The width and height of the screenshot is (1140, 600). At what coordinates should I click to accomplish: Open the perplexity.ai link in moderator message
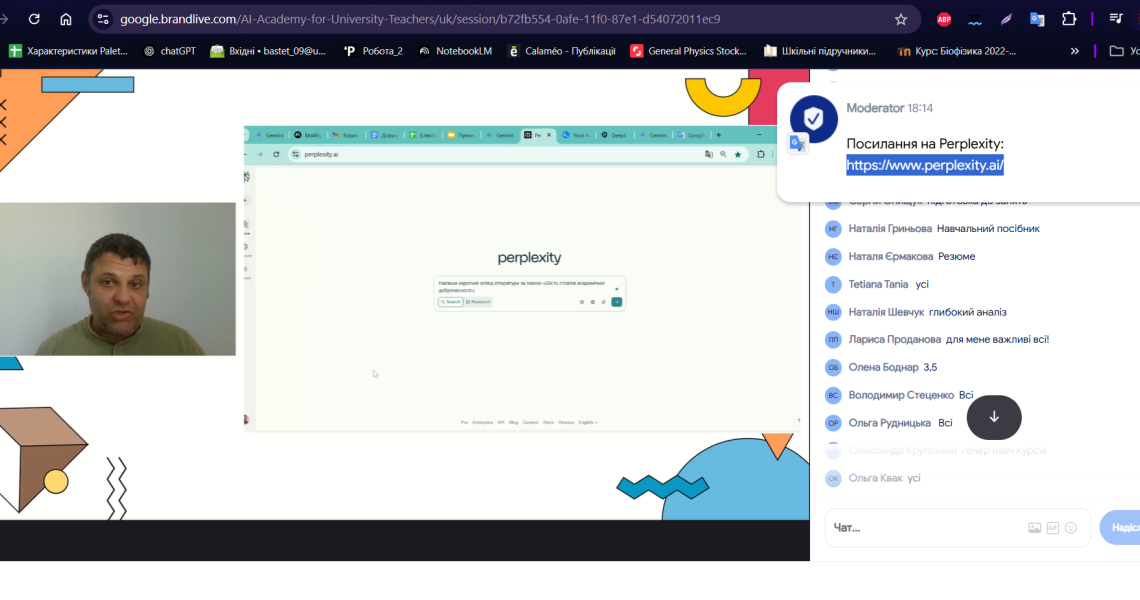click(x=925, y=165)
